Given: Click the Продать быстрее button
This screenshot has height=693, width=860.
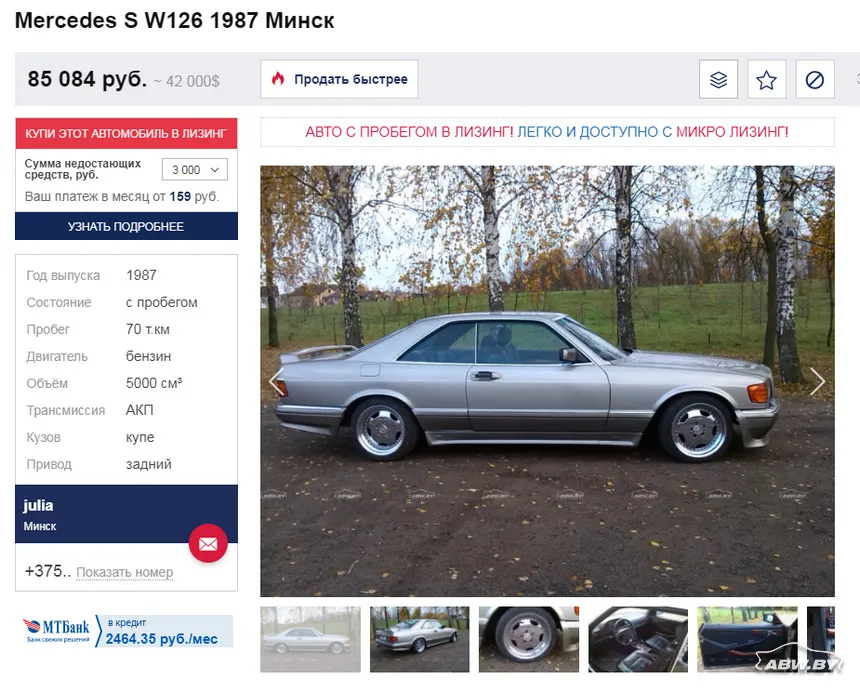Looking at the screenshot, I should (x=339, y=79).
